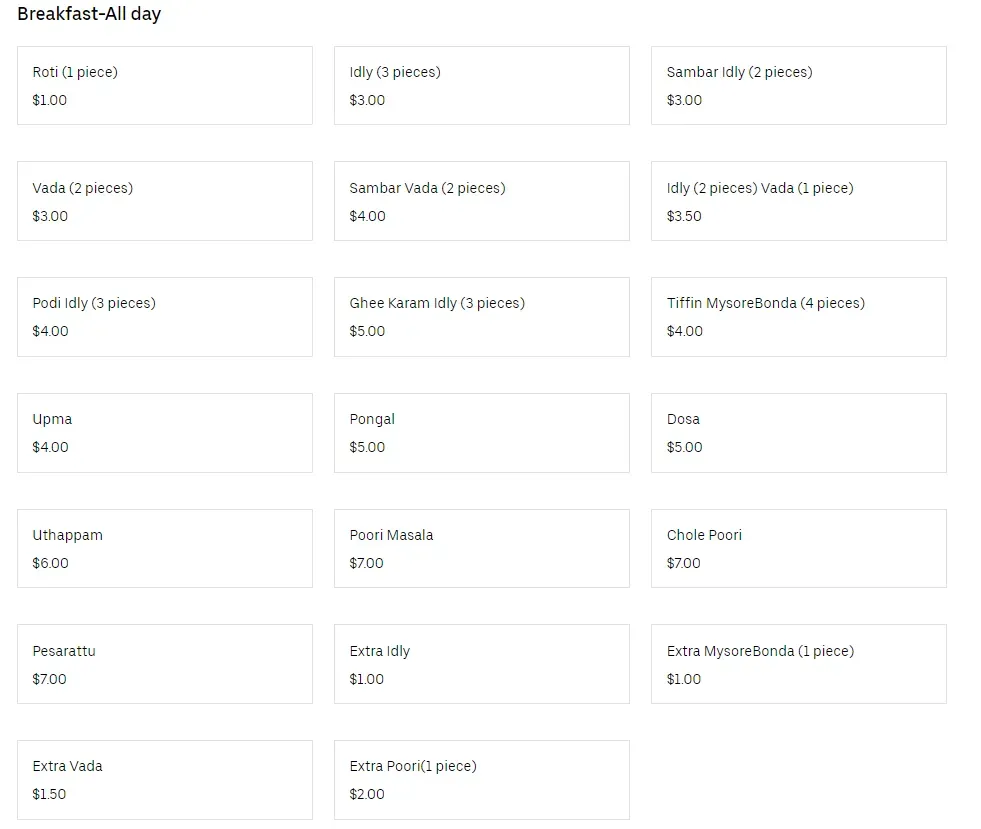This screenshot has width=981, height=829.
Task: Pick the Vada (2 pieces) card
Action: pos(164,201)
